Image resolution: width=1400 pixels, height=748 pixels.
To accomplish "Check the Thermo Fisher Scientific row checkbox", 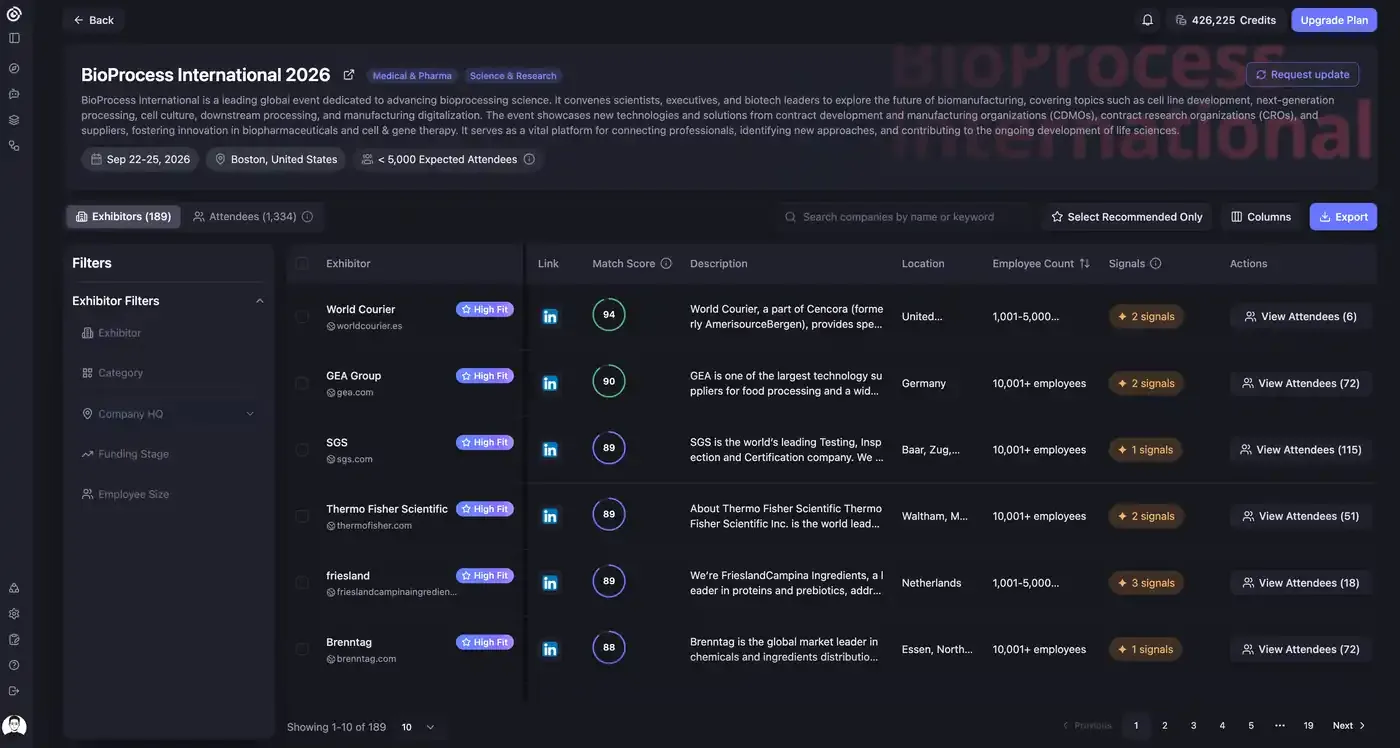I will 302,516.
